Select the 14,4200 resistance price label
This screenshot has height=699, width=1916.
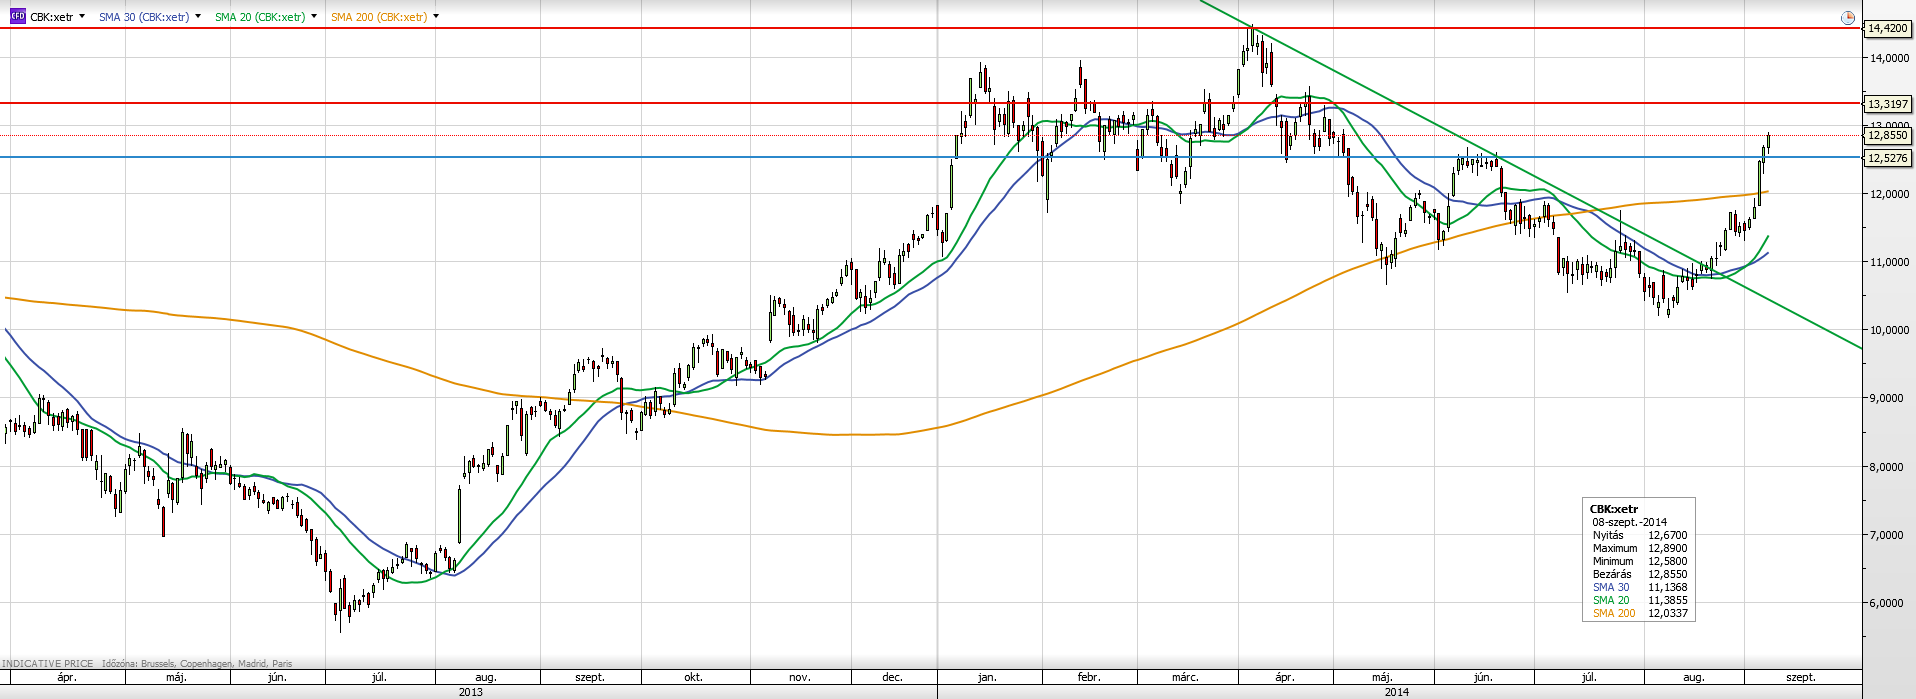tap(1888, 28)
